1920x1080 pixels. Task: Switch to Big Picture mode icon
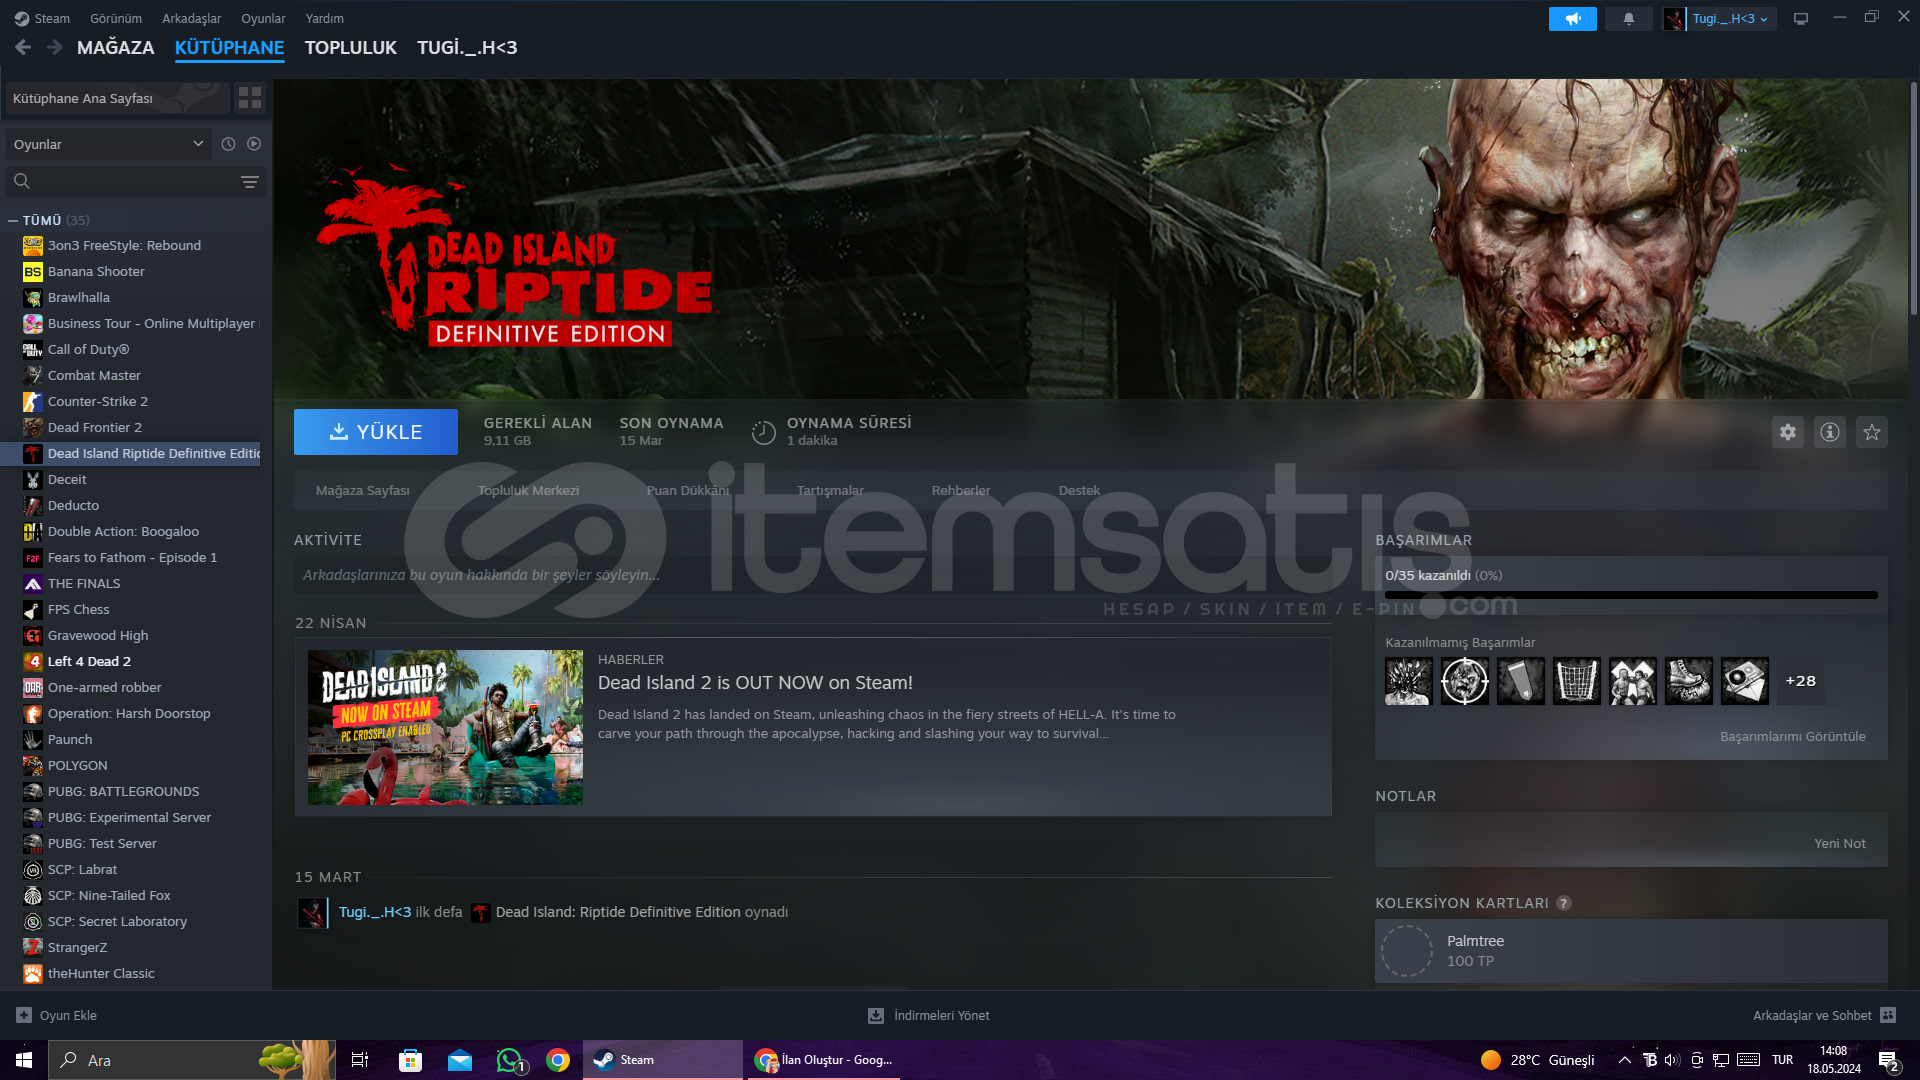pyautogui.click(x=1801, y=19)
